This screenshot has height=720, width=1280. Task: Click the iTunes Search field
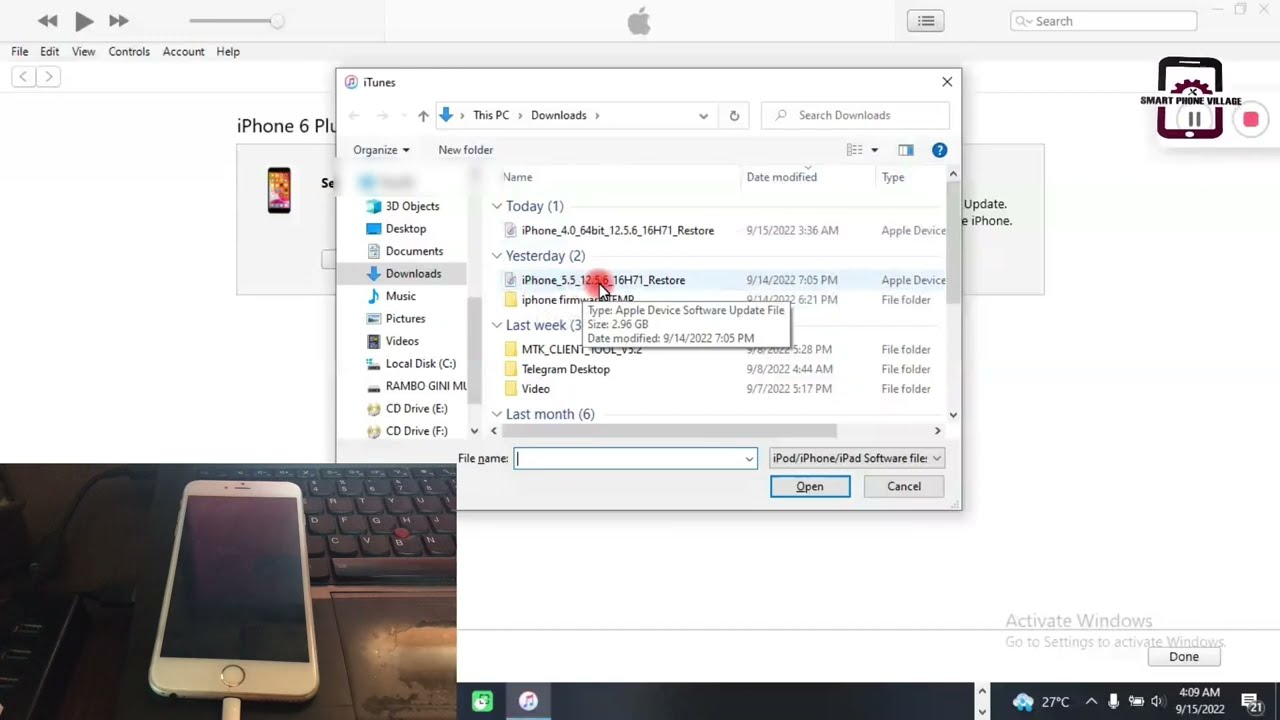point(1103,21)
